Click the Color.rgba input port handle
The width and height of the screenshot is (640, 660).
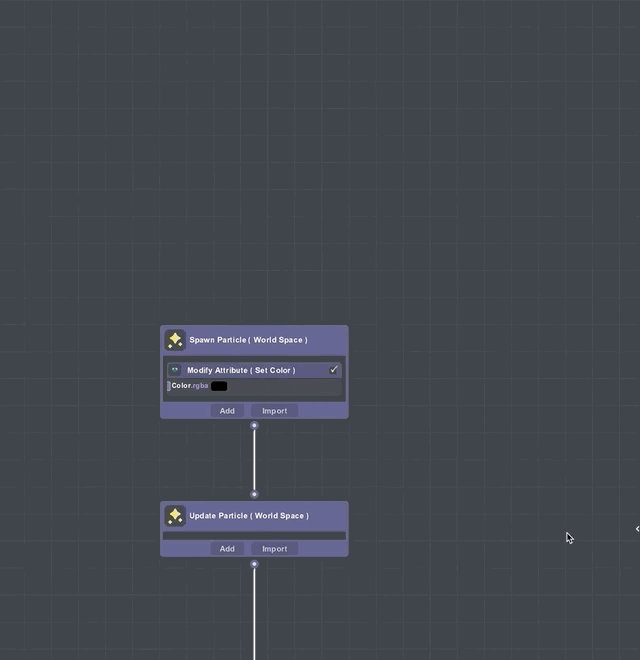pos(168,386)
